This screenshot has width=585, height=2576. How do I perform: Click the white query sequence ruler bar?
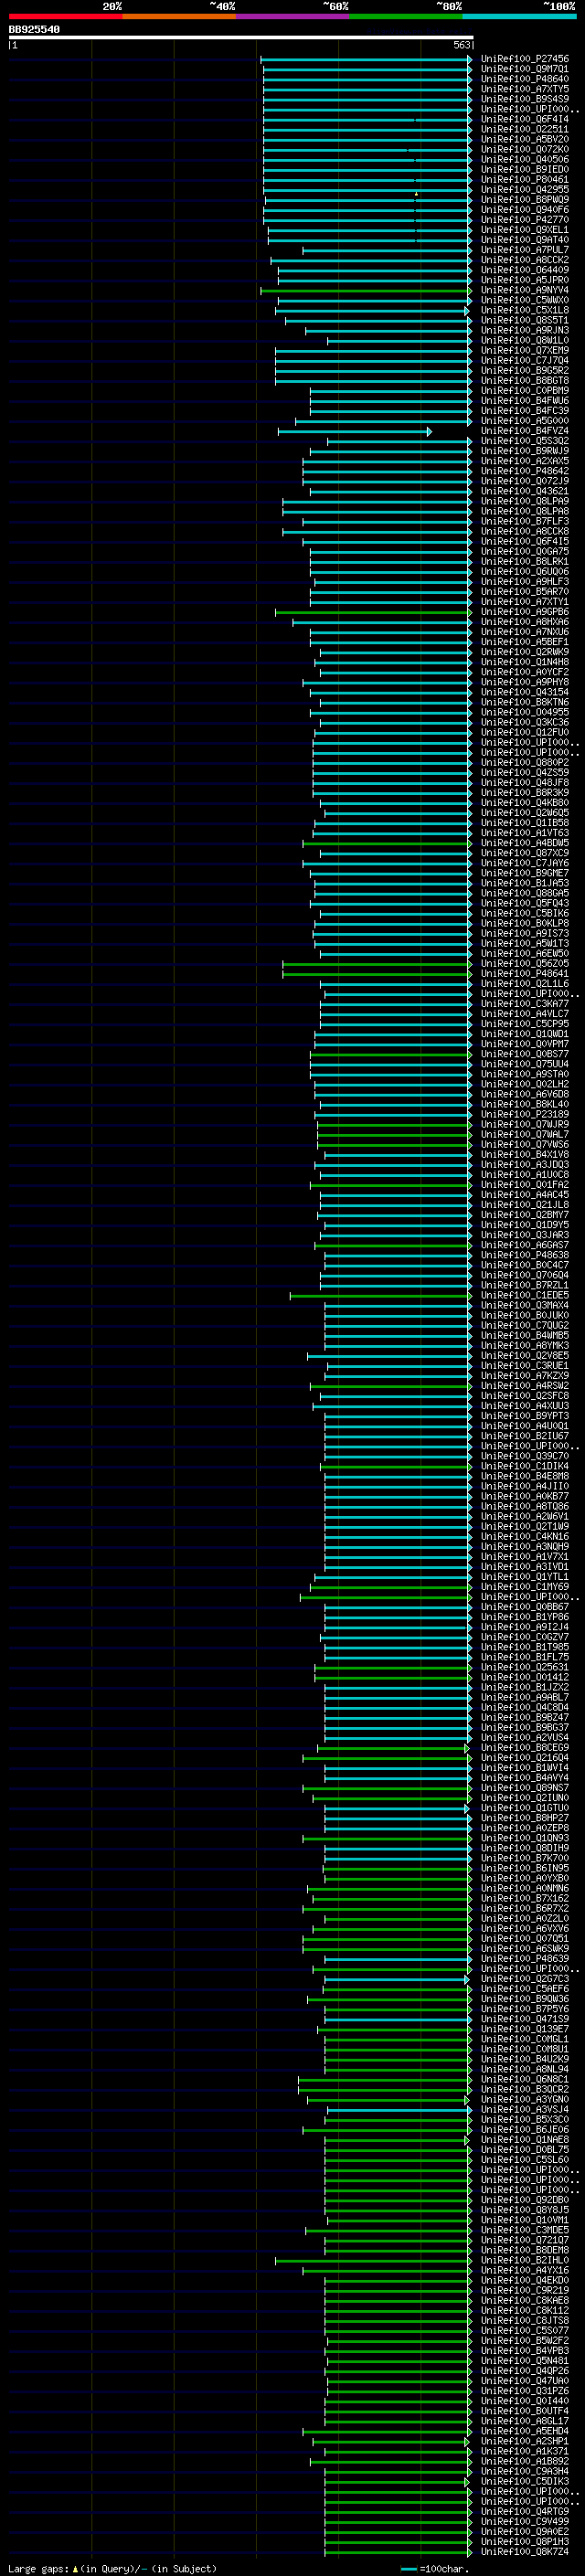pyautogui.click(x=241, y=37)
